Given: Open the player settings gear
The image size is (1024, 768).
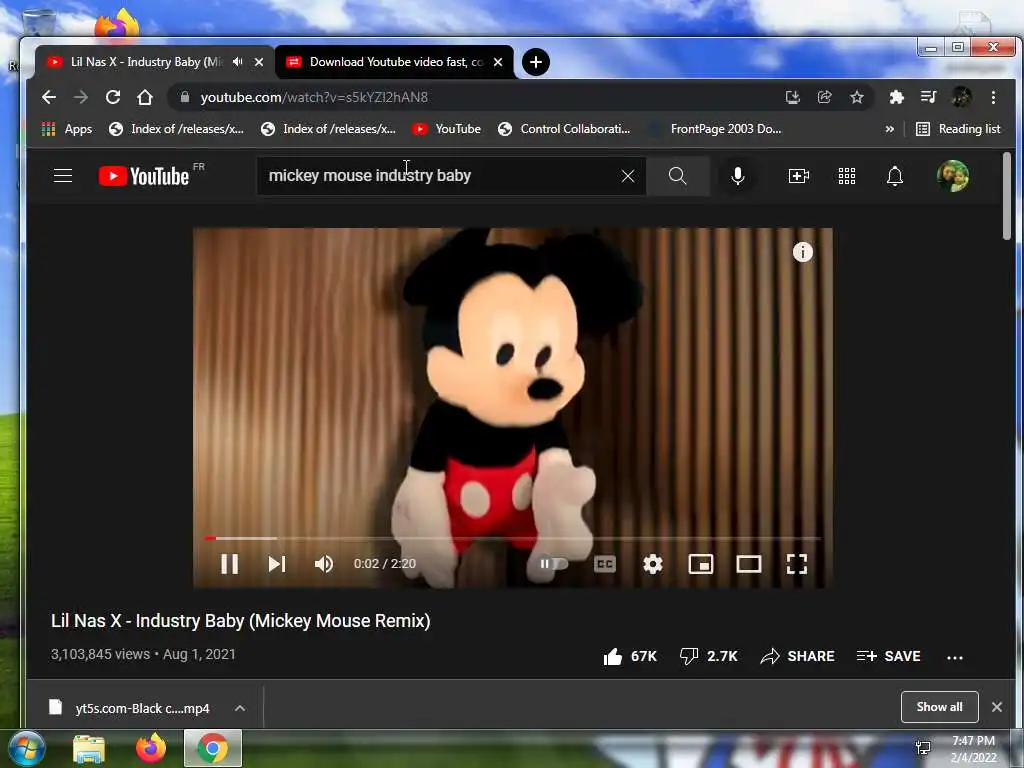Looking at the screenshot, I should pos(652,564).
